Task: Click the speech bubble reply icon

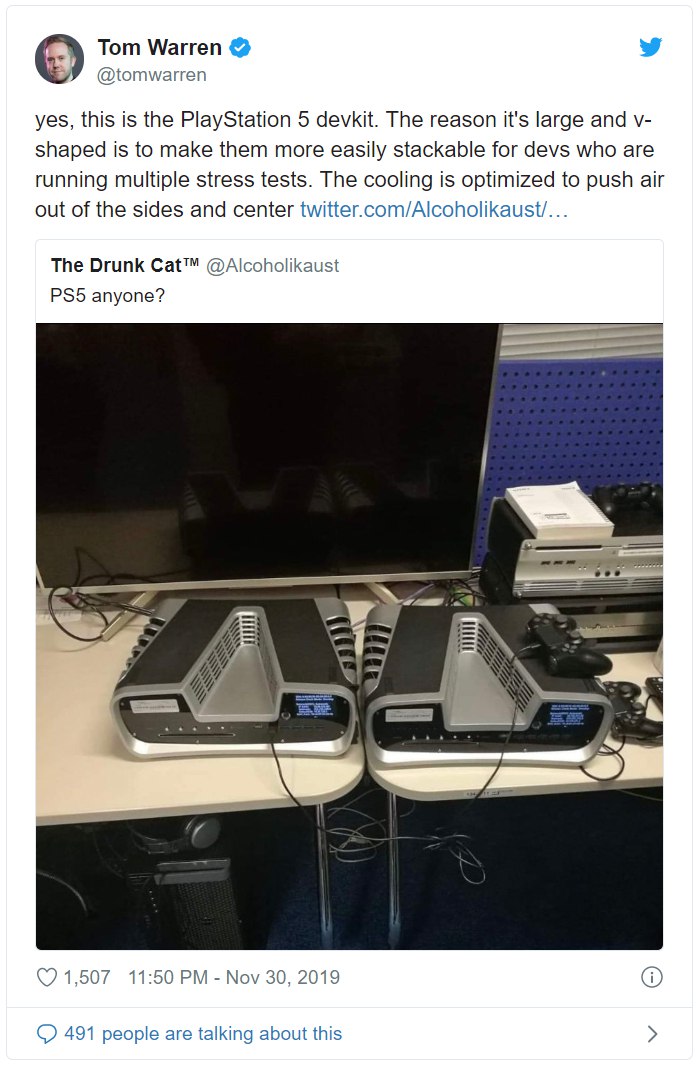Action: 46,1034
